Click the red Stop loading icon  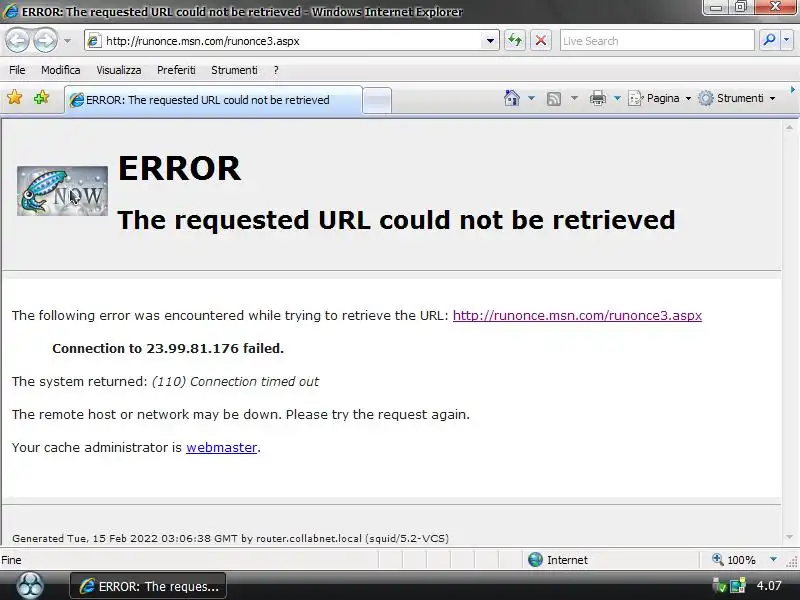coord(541,40)
